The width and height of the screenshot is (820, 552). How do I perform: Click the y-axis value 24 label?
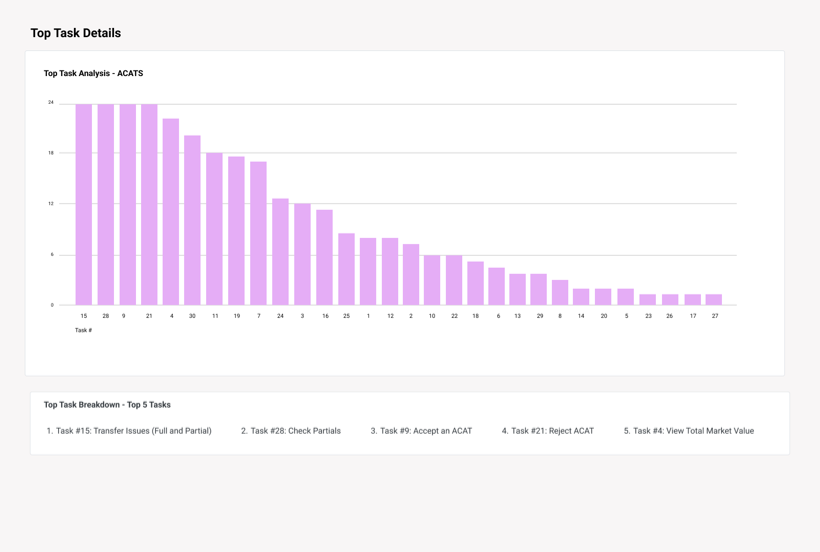(51, 103)
